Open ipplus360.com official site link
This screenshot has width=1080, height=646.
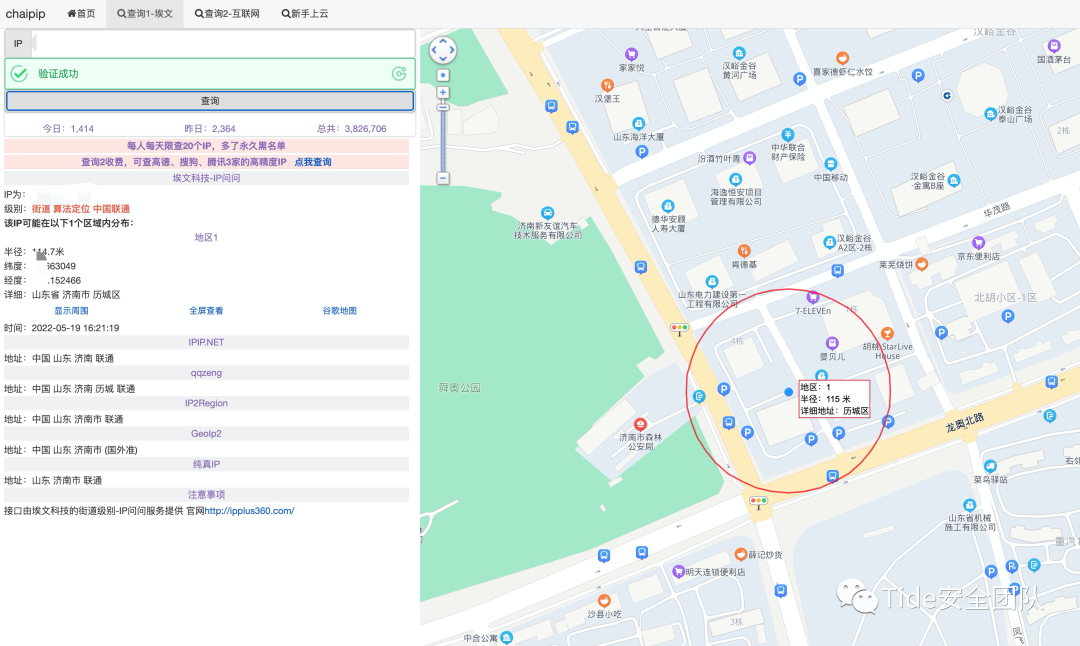point(249,510)
